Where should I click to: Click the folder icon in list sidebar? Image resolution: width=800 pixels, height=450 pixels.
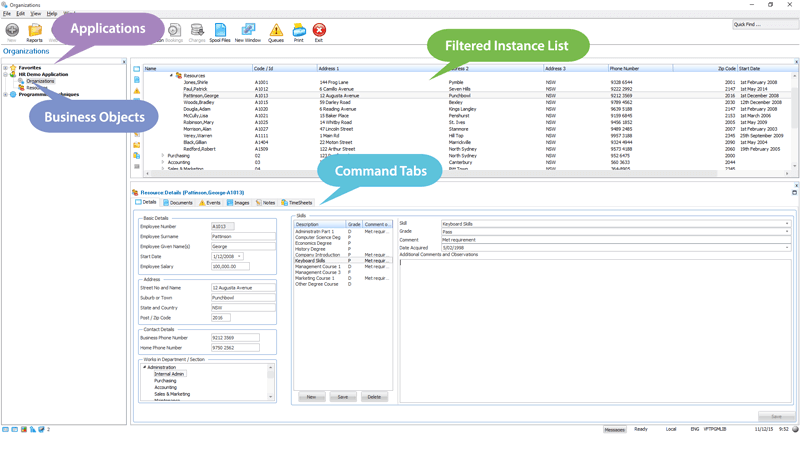[x=137, y=145]
